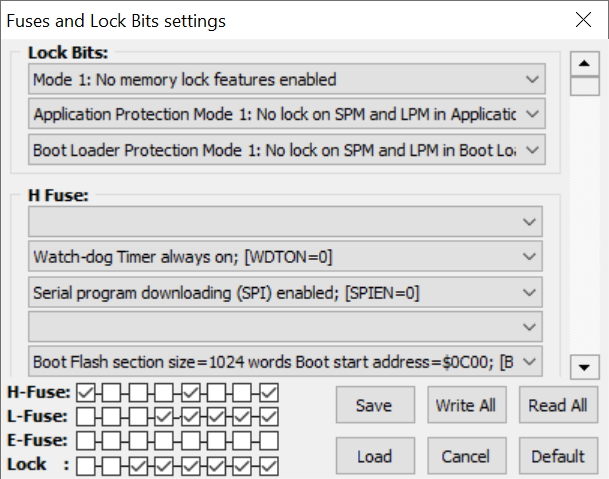Image resolution: width=609 pixels, height=479 pixels.
Task: Click the Save button
Action: [374, 406]
